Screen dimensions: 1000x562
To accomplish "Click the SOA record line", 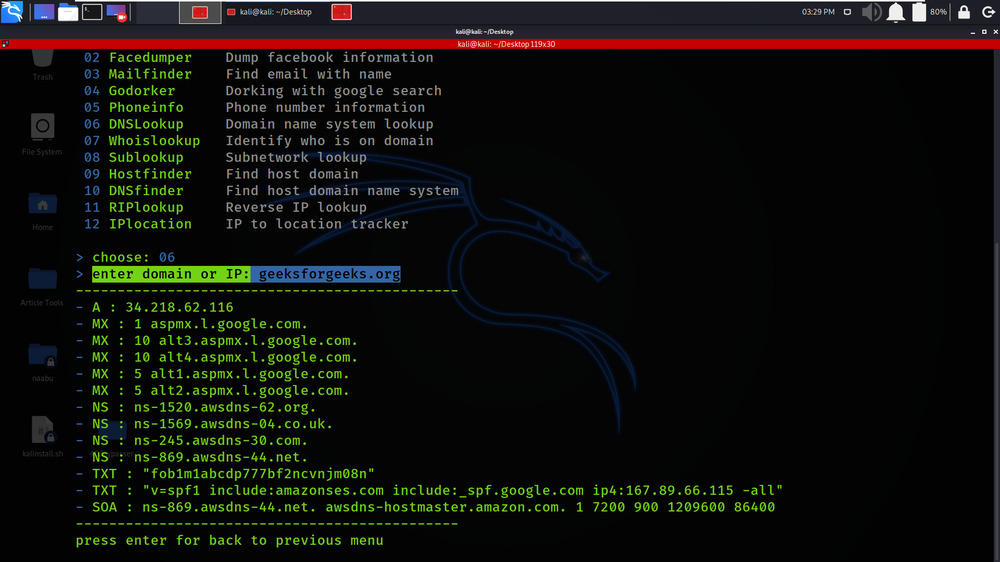I will (425, 507).
